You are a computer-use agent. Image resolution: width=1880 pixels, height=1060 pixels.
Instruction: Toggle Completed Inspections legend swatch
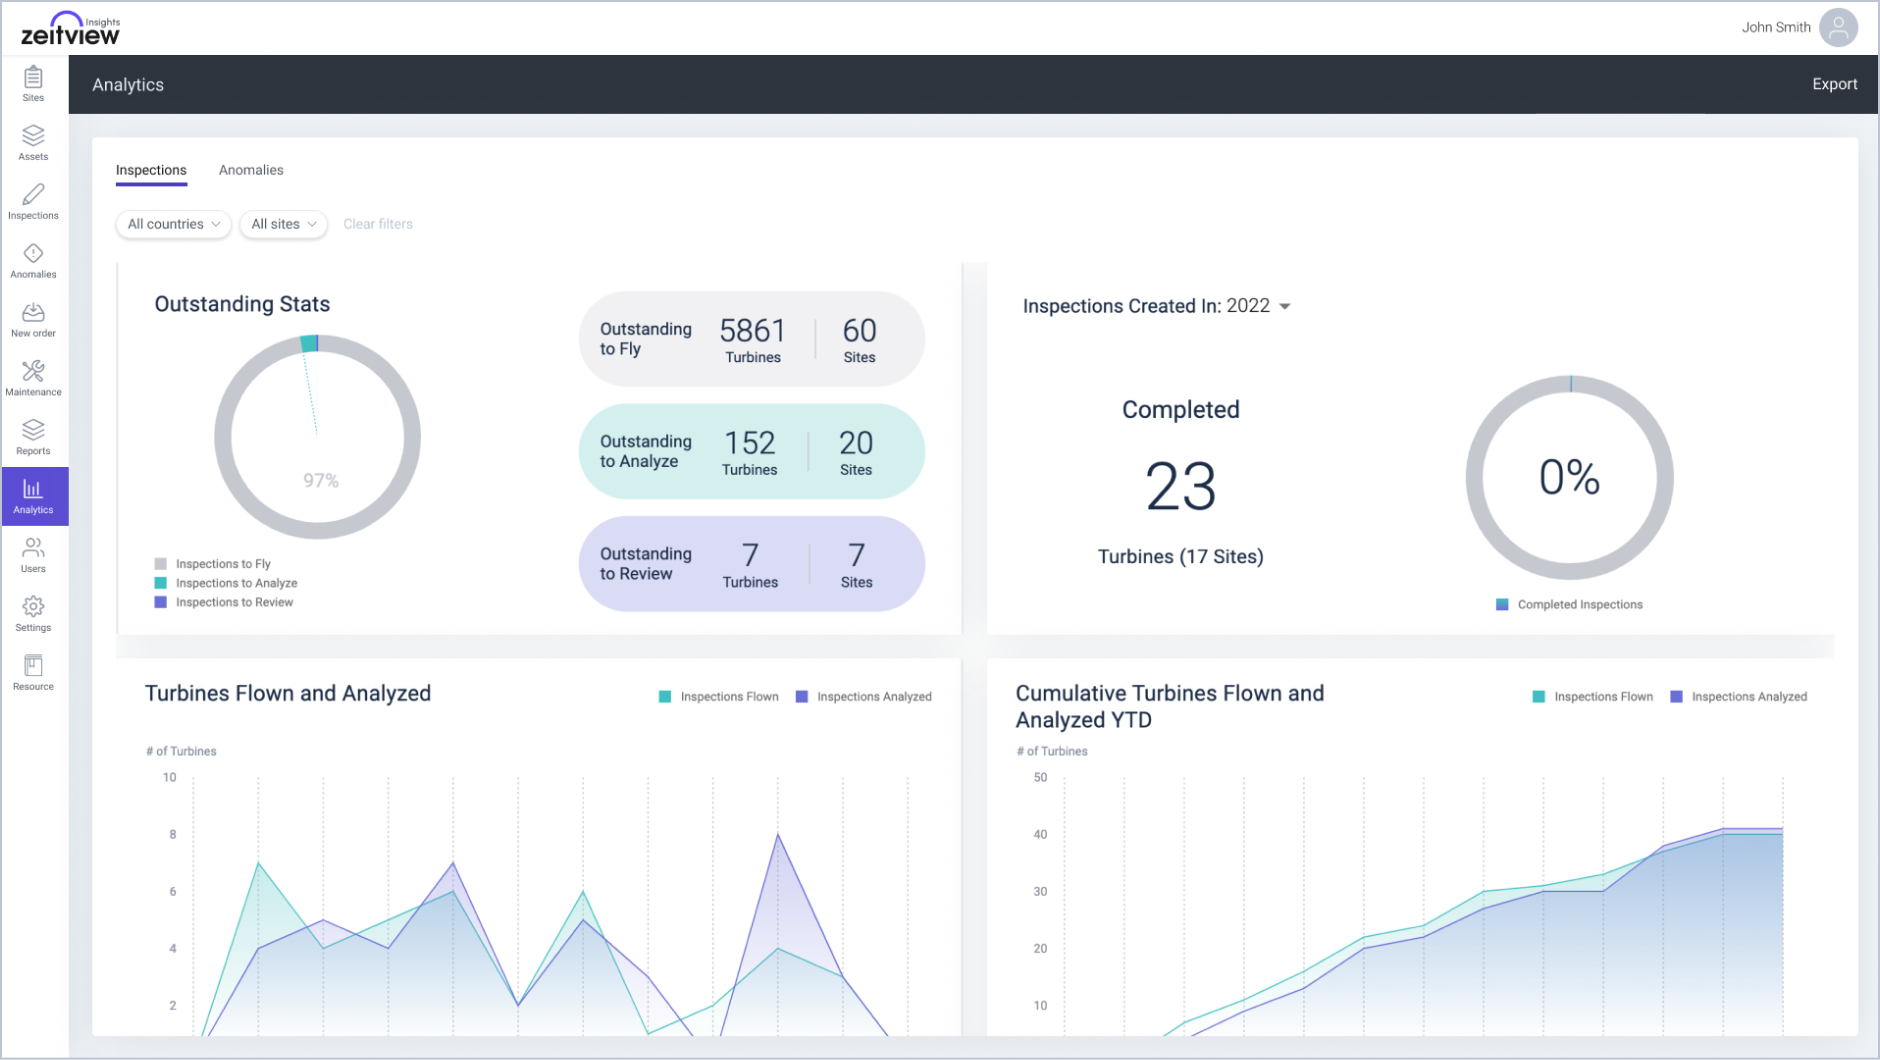coord(1502,605)
